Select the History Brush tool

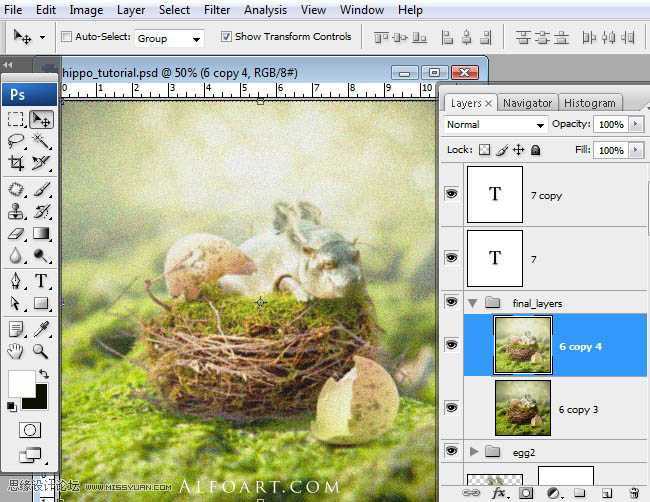tap(41, 211)
